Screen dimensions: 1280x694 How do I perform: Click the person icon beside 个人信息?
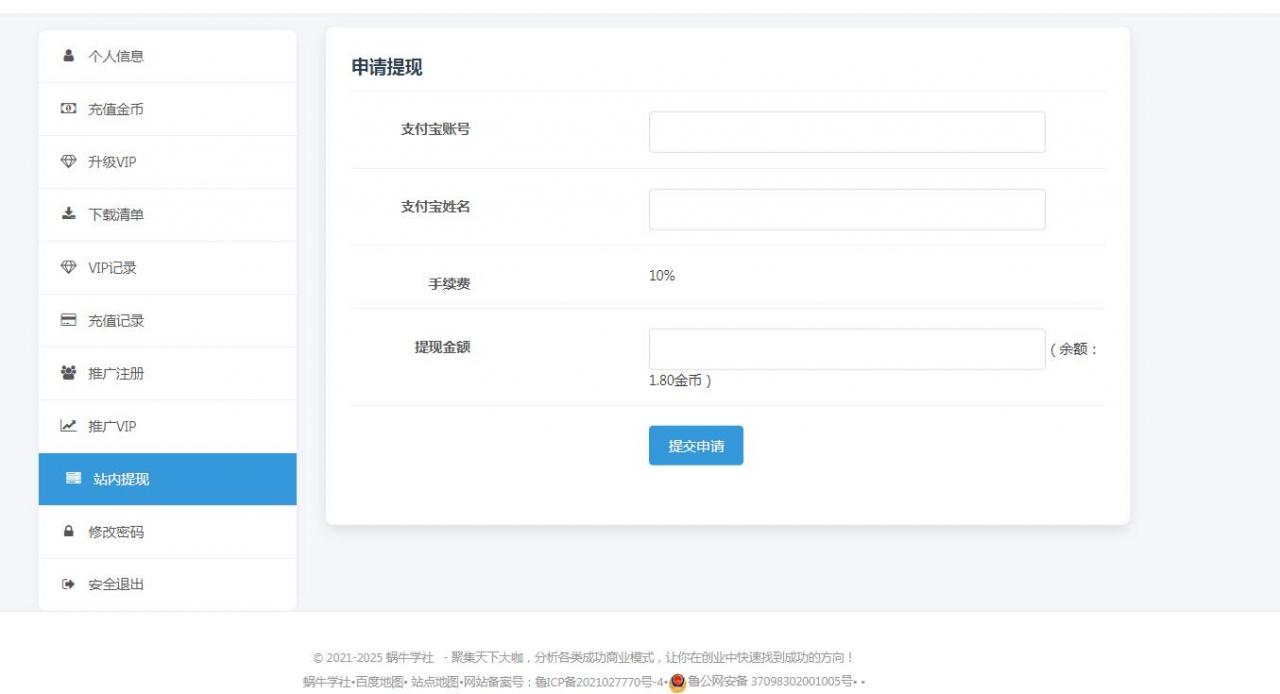point(68,56)
